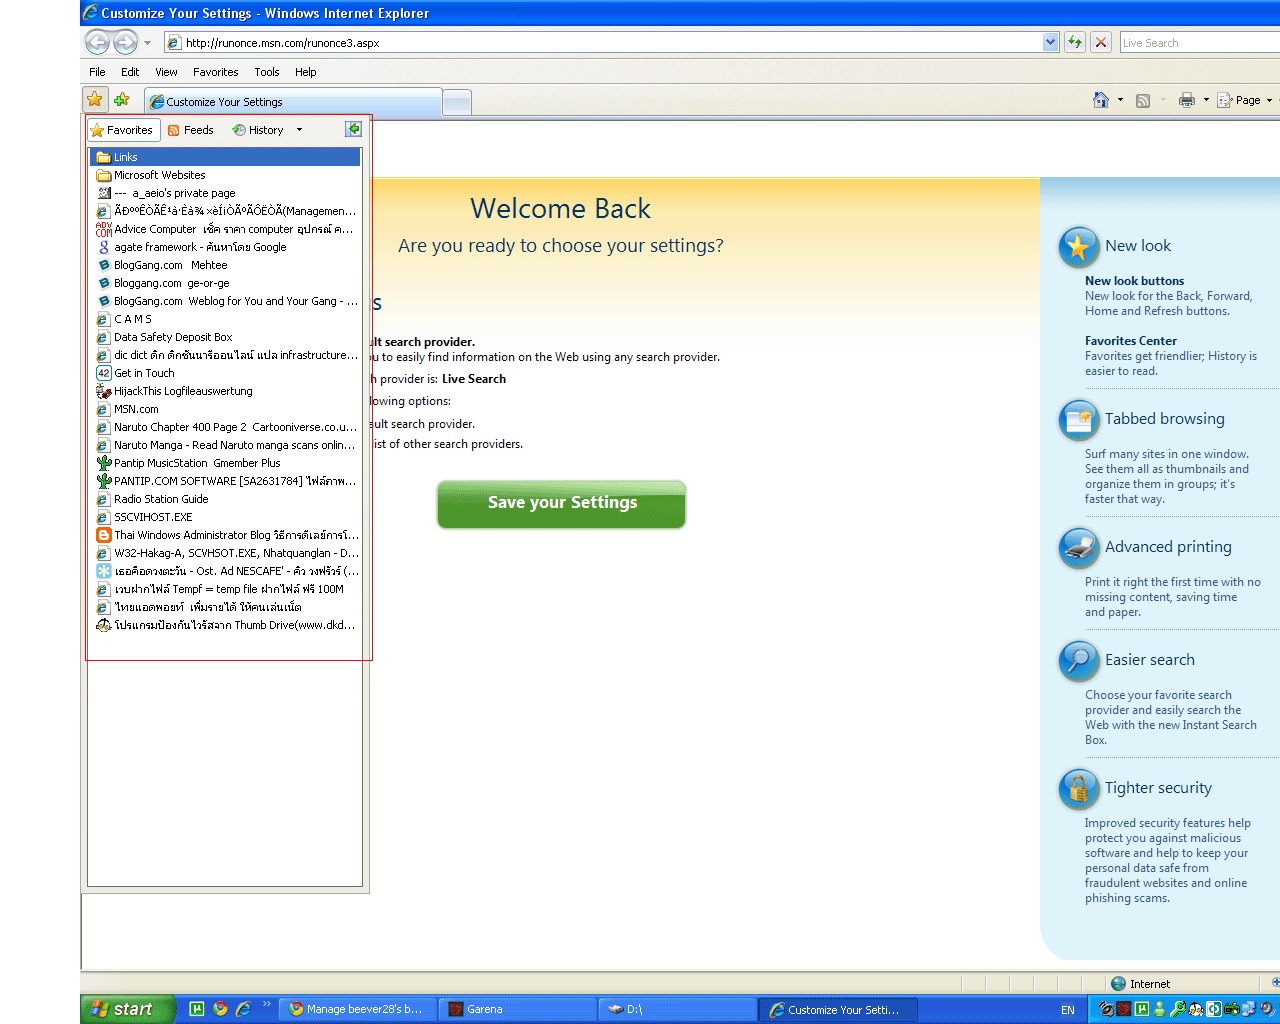Open the address bar dropdown
This screenshot has width=1280, height=1024.
pos(1050,42)
